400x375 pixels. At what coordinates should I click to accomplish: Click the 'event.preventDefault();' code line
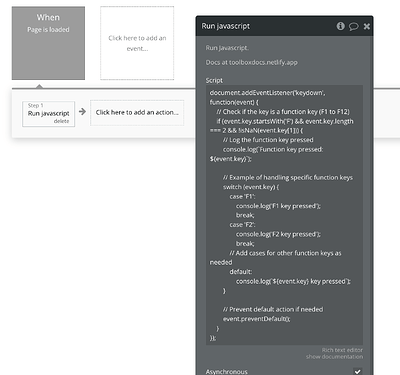click(x=257, y=319)
